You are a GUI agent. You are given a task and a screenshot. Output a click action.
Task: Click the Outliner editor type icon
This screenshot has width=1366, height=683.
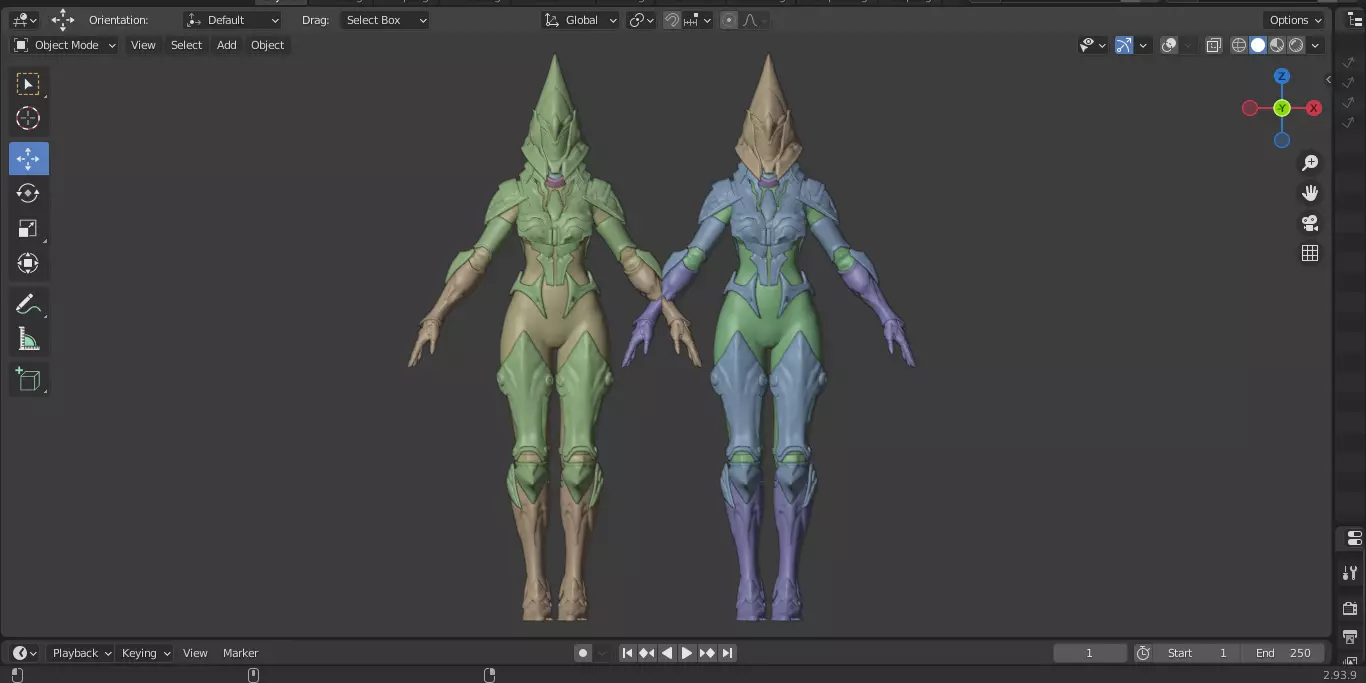(1355, 20)
